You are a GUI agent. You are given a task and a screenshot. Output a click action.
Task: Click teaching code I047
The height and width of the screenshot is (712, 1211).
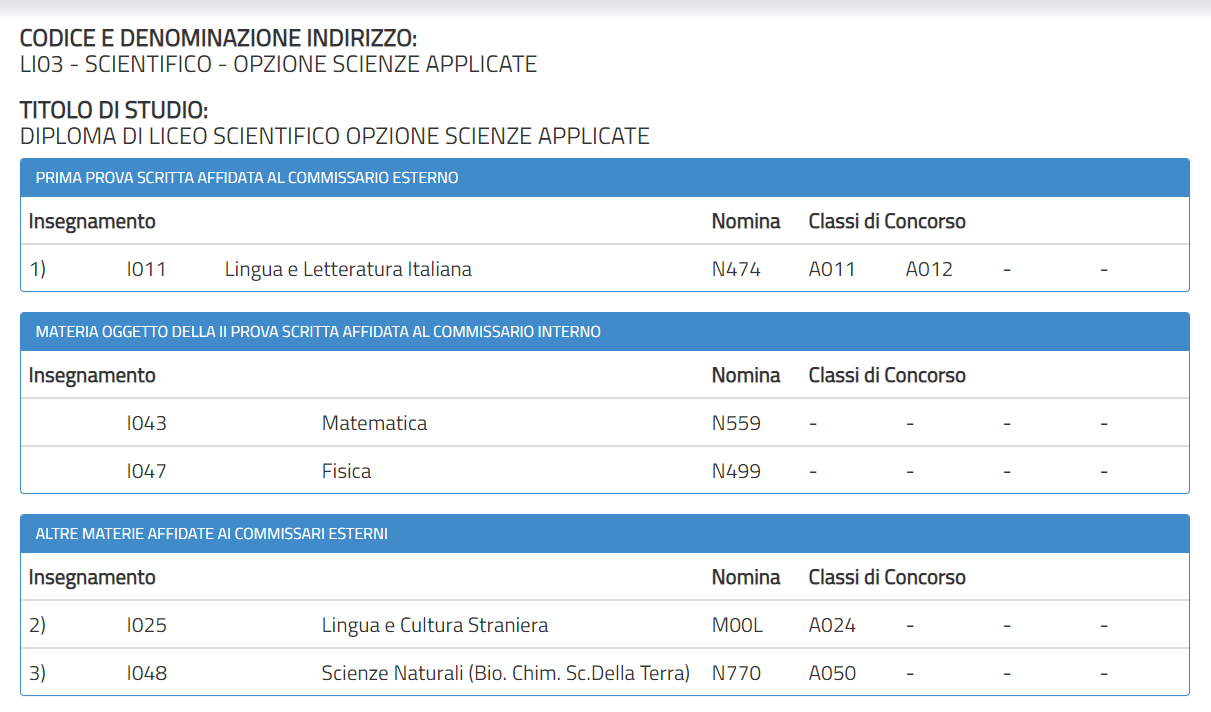(x=146, y=471)
